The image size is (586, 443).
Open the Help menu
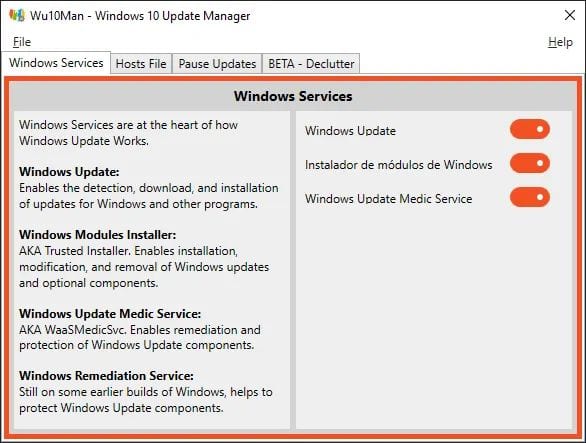560,42
